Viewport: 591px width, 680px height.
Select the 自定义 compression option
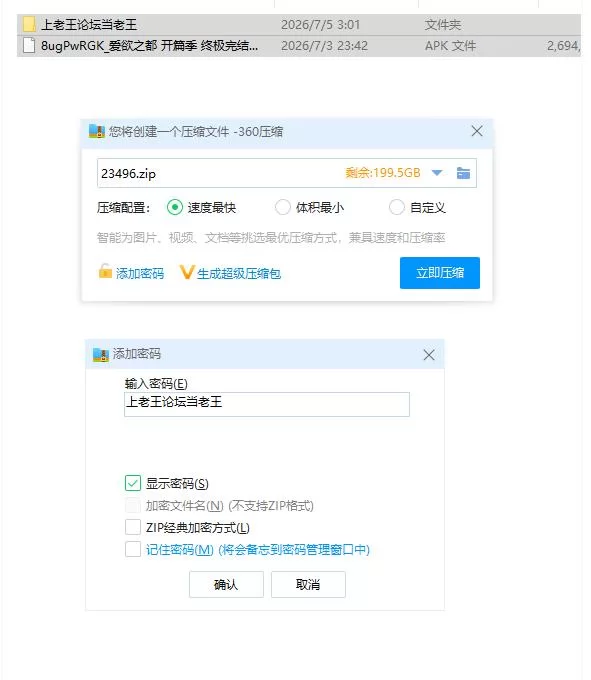(397, 207)
